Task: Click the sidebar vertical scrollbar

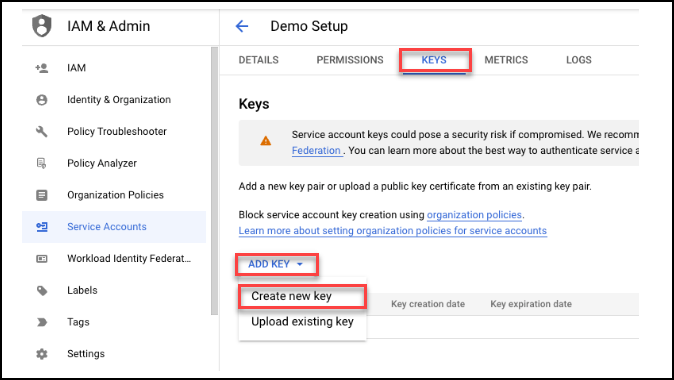Action: tap(214, 181)
